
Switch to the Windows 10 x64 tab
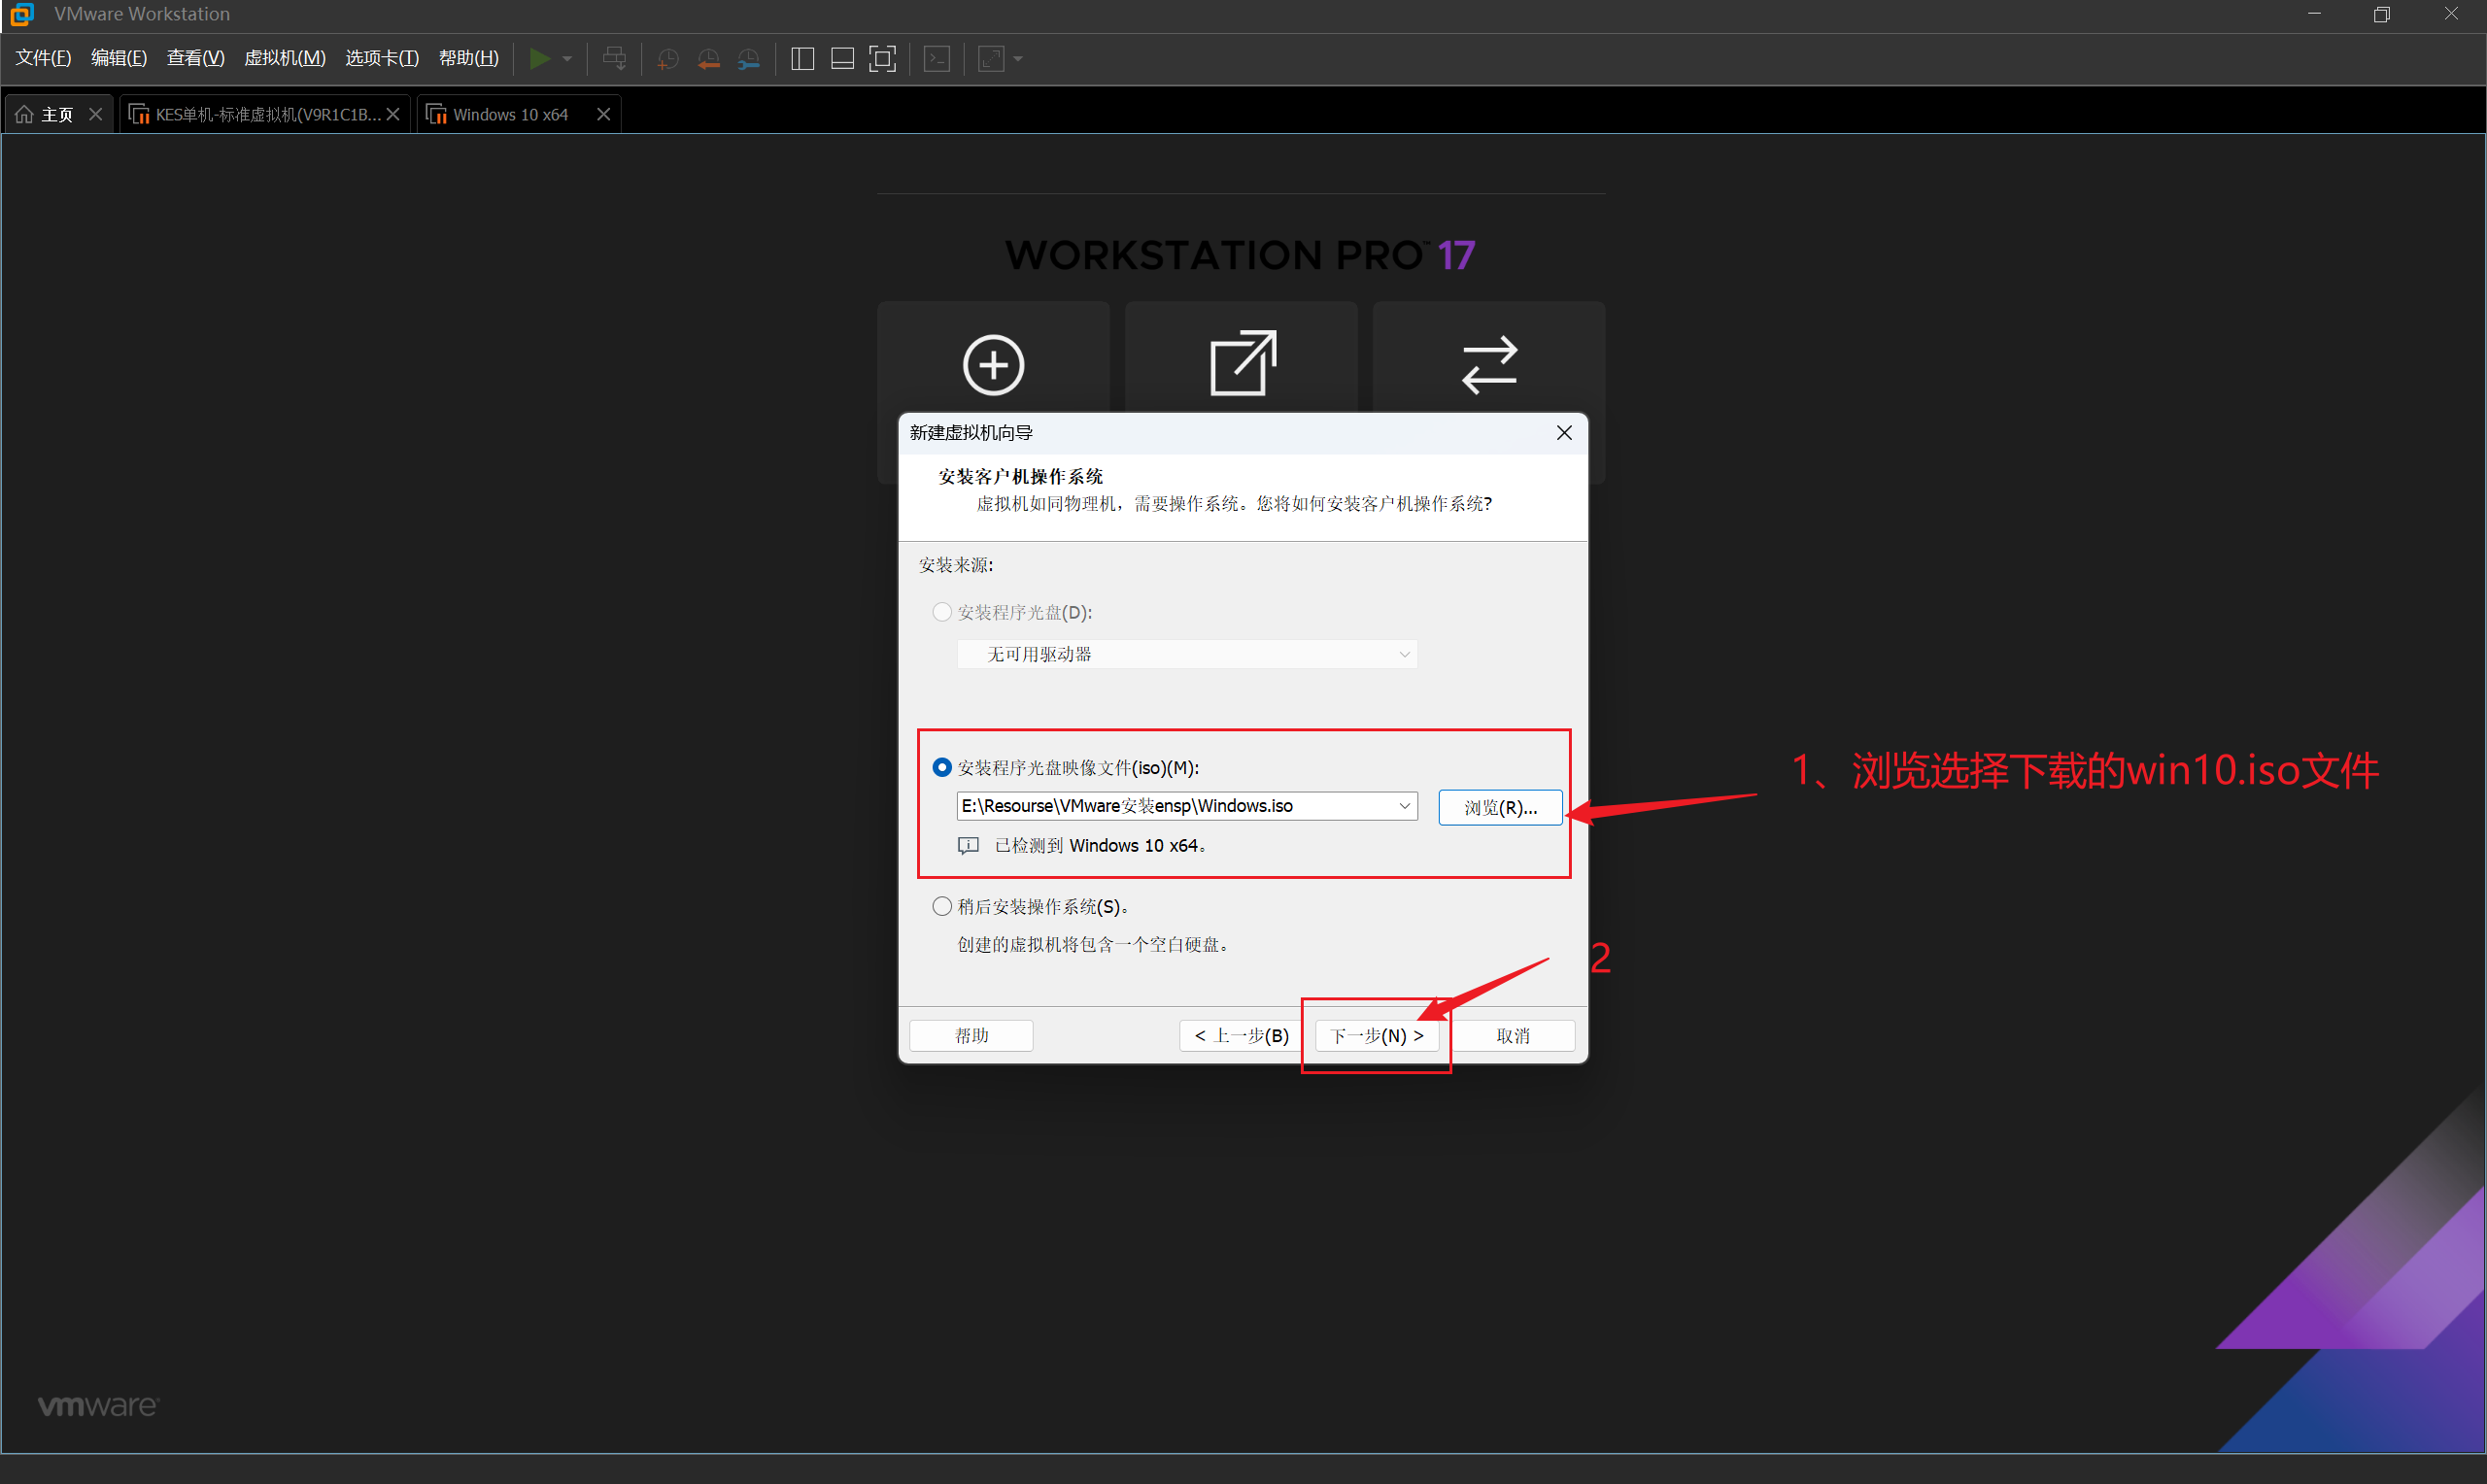pyautogui.click(x=510, y=115)
